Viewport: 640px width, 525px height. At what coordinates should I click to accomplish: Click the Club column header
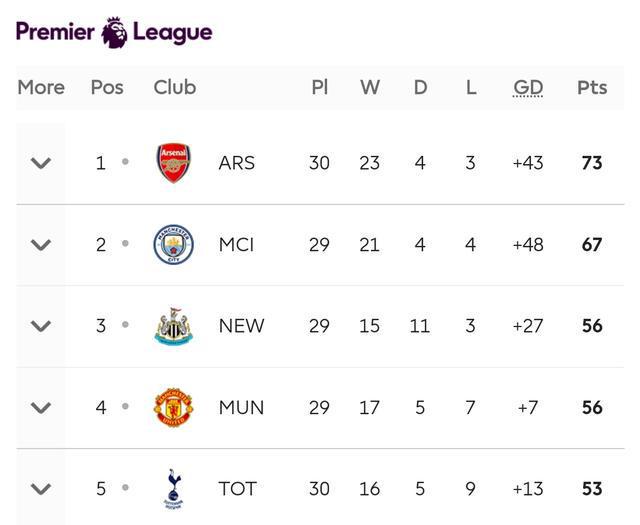175,88
